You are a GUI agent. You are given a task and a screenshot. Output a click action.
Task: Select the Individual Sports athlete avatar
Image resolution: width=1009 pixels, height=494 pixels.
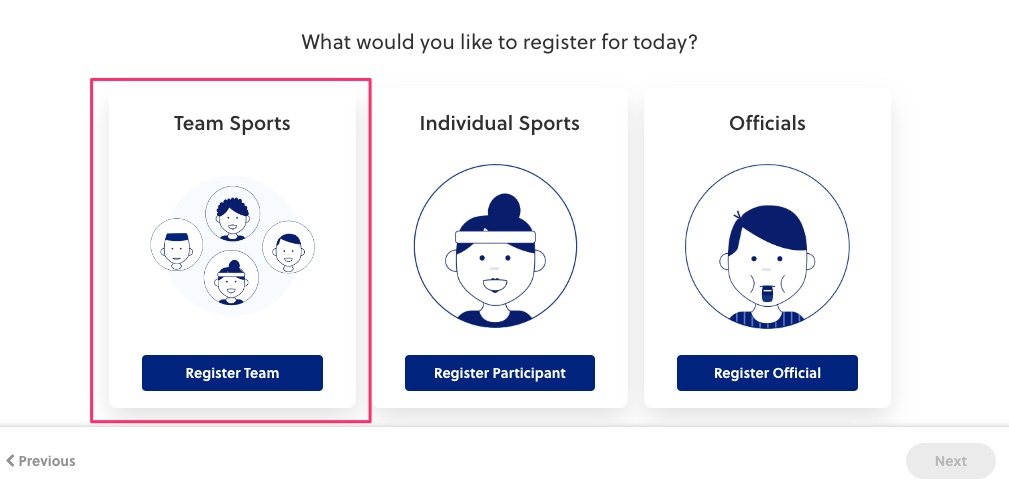coord(495,247)
